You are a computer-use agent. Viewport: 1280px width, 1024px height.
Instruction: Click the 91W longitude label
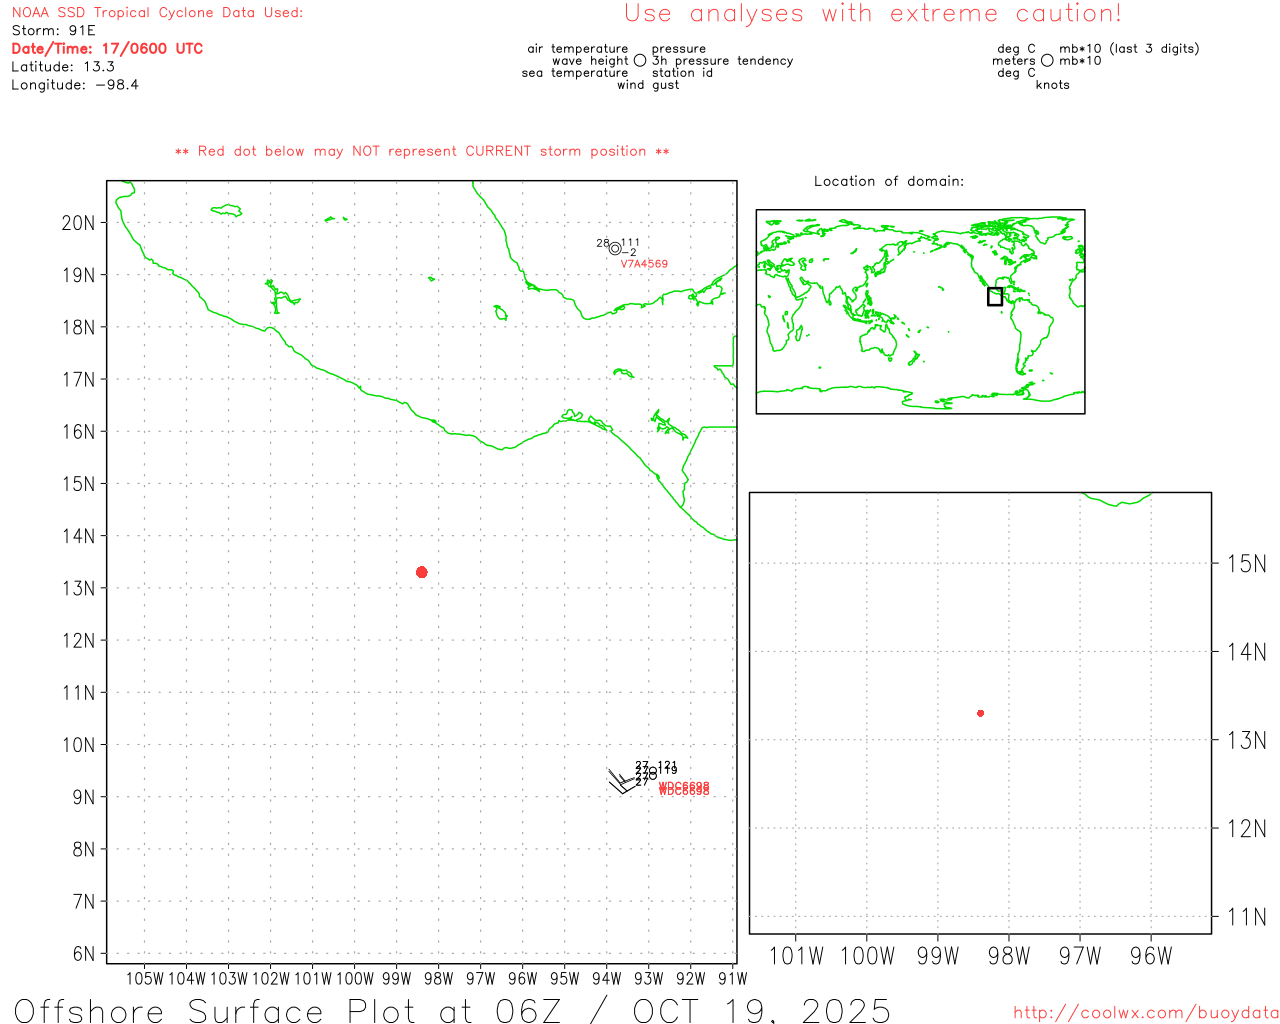click(733, 978)
